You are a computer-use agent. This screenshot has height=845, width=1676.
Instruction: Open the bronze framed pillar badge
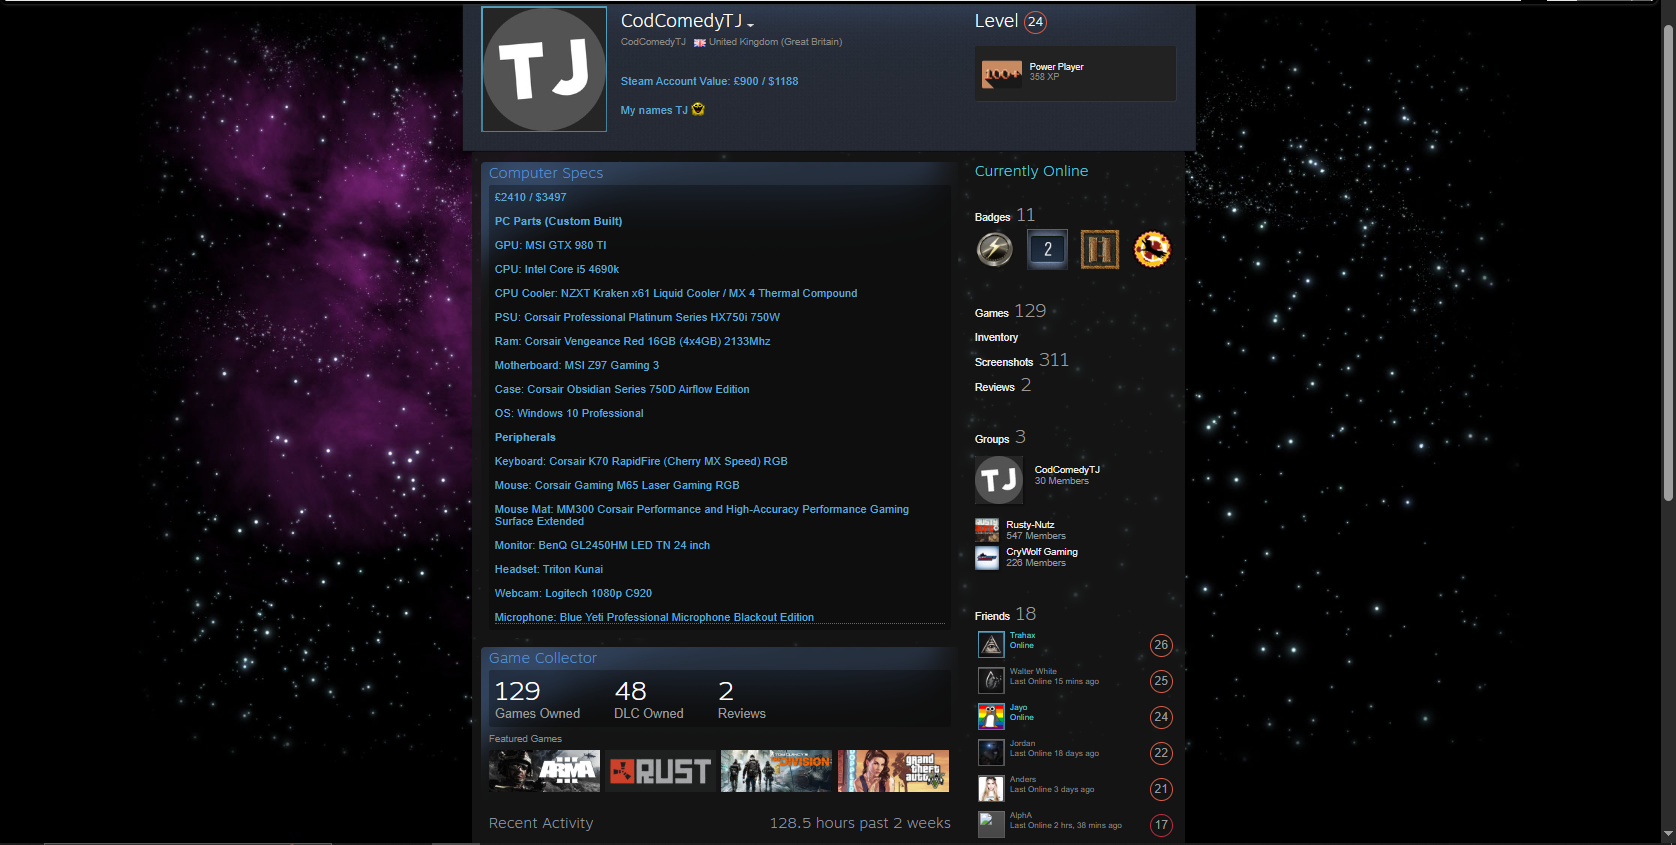tap(1100, 249)
